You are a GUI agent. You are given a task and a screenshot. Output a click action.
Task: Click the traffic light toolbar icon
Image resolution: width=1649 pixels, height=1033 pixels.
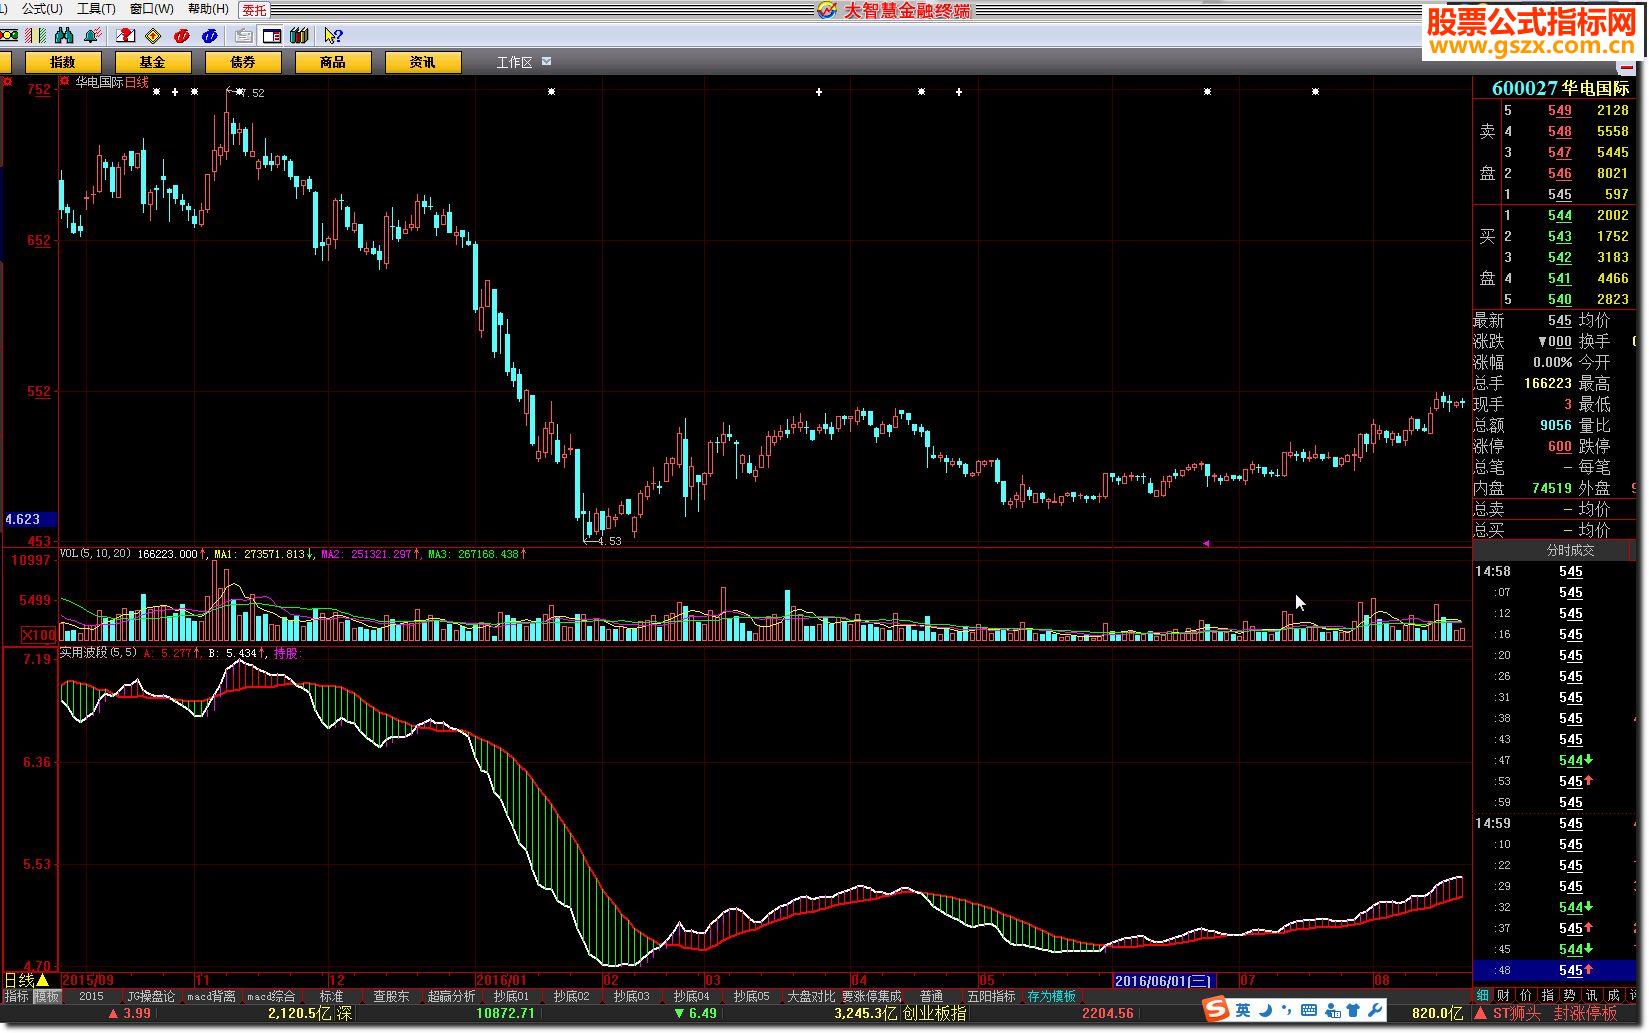[x=9, y=36]
